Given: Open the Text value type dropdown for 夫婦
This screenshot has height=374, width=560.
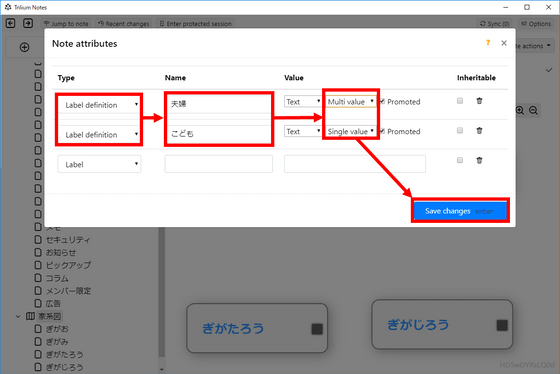Looking at the screenshot, I should tap(303, 101).
